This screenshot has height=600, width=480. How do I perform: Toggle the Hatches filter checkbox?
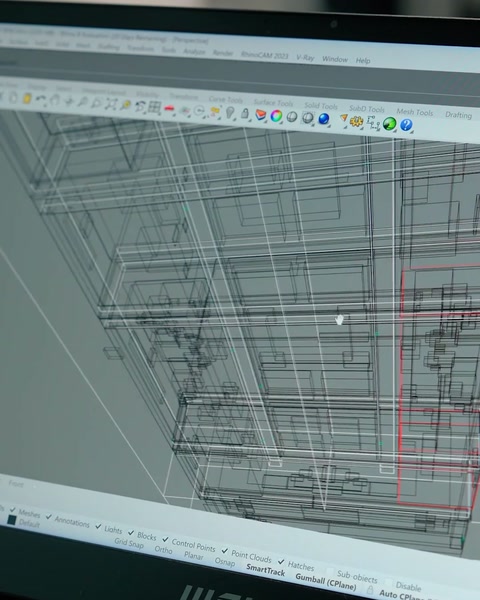[x=281, y=562]
